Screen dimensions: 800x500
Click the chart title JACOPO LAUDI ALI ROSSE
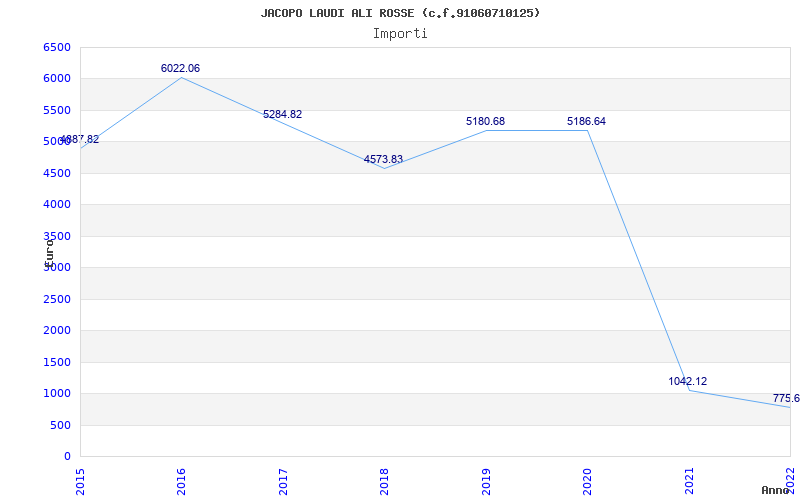400,13
